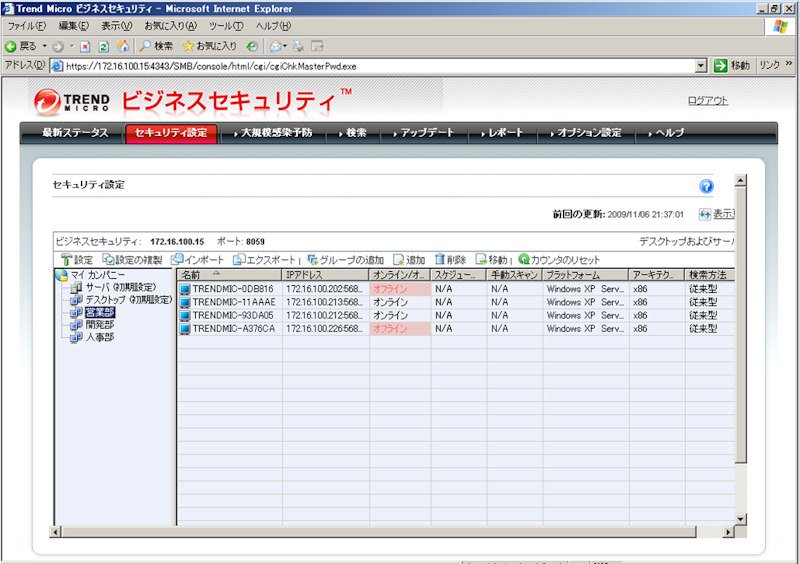Click グループの追加 toolbar item
Image resolution: width=800 pixels, height=564 pixels.
345,260
